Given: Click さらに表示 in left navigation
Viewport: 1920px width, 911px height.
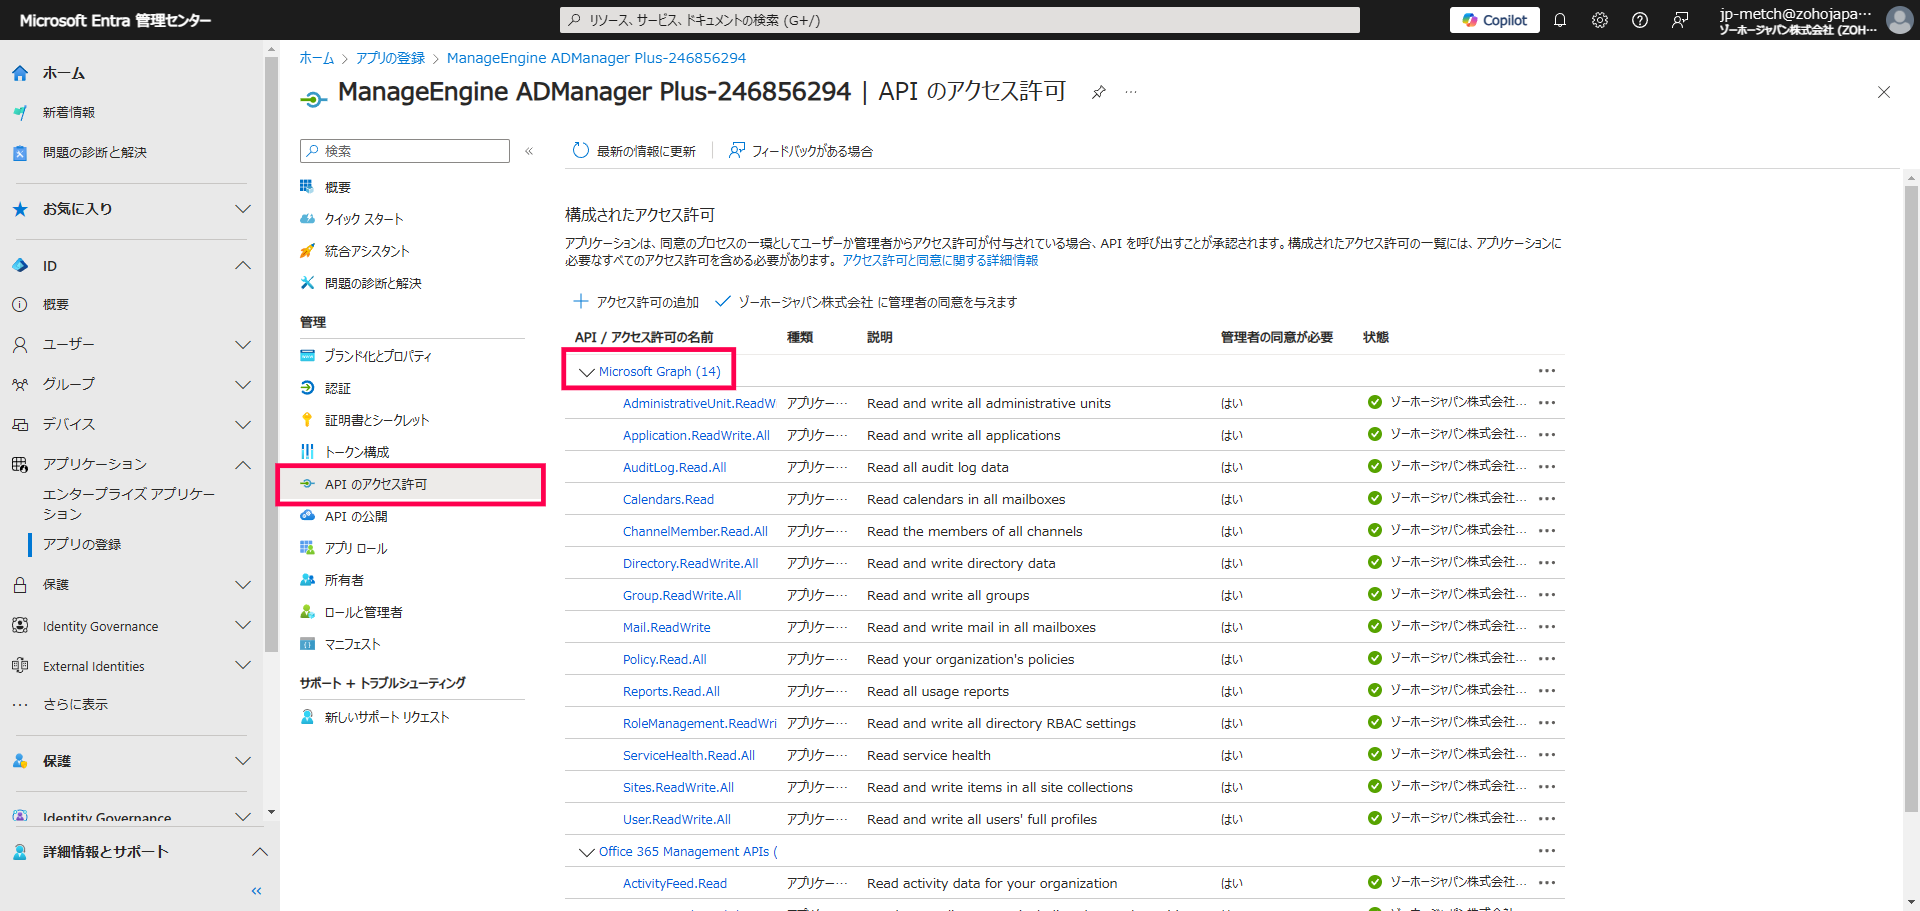Looking at the screenshot, I should (75, 705).
